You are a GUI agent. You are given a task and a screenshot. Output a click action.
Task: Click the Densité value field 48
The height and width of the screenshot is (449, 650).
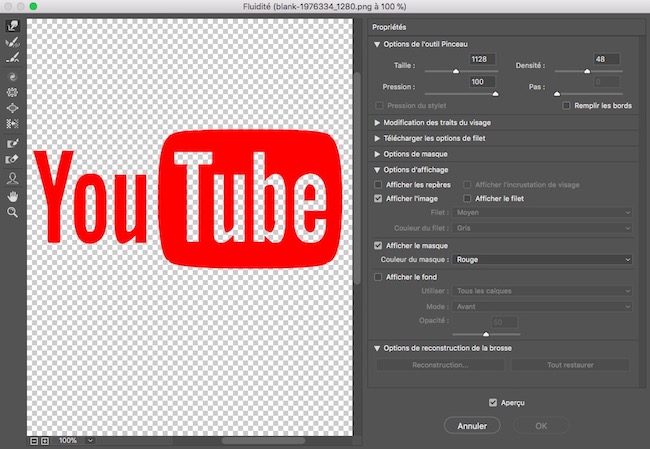(607, 59)
